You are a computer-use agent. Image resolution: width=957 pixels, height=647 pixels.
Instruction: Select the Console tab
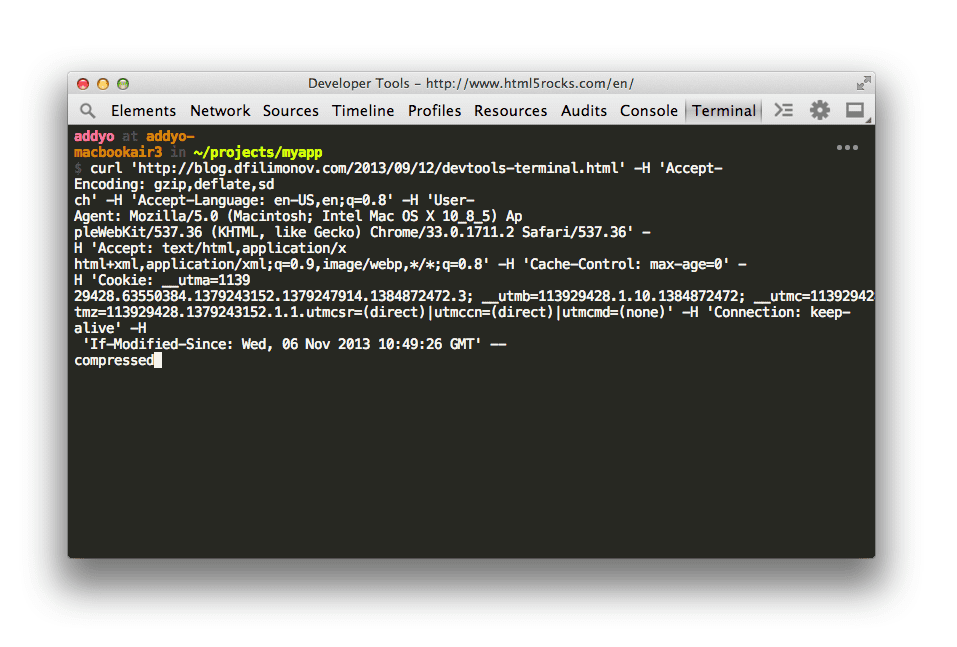coord(648,110)
